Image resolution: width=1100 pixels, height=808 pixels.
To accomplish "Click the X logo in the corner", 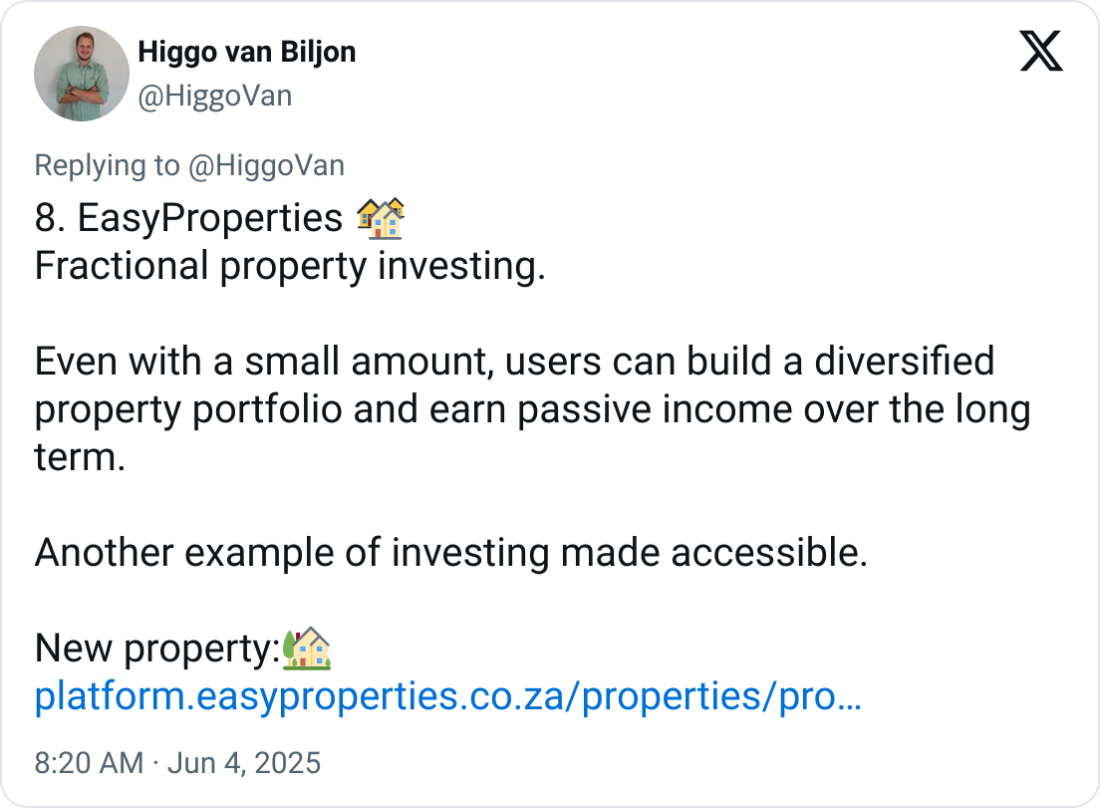I will [x=1041, y=51].
